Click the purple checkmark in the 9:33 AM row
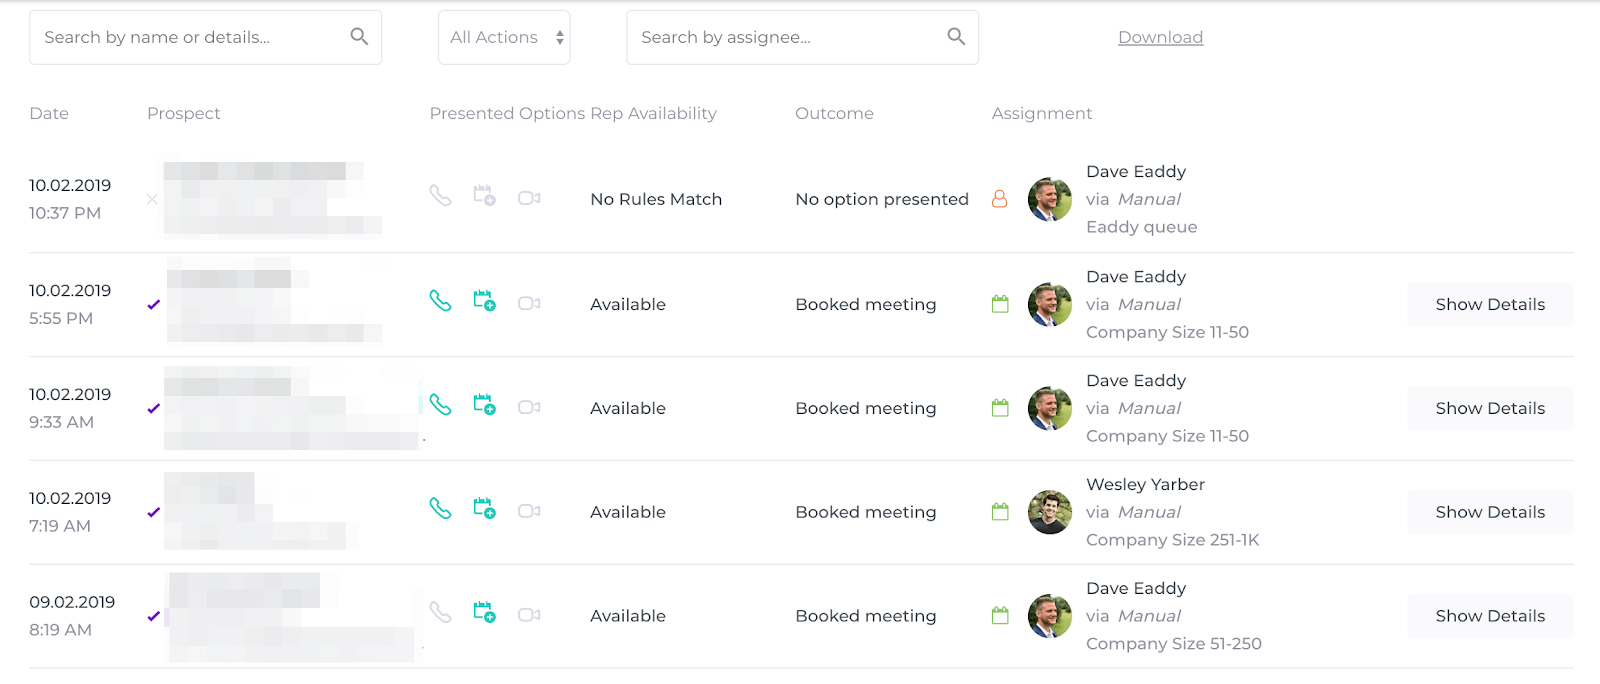This screenshot has width=1600, height=684. (153, 409)
